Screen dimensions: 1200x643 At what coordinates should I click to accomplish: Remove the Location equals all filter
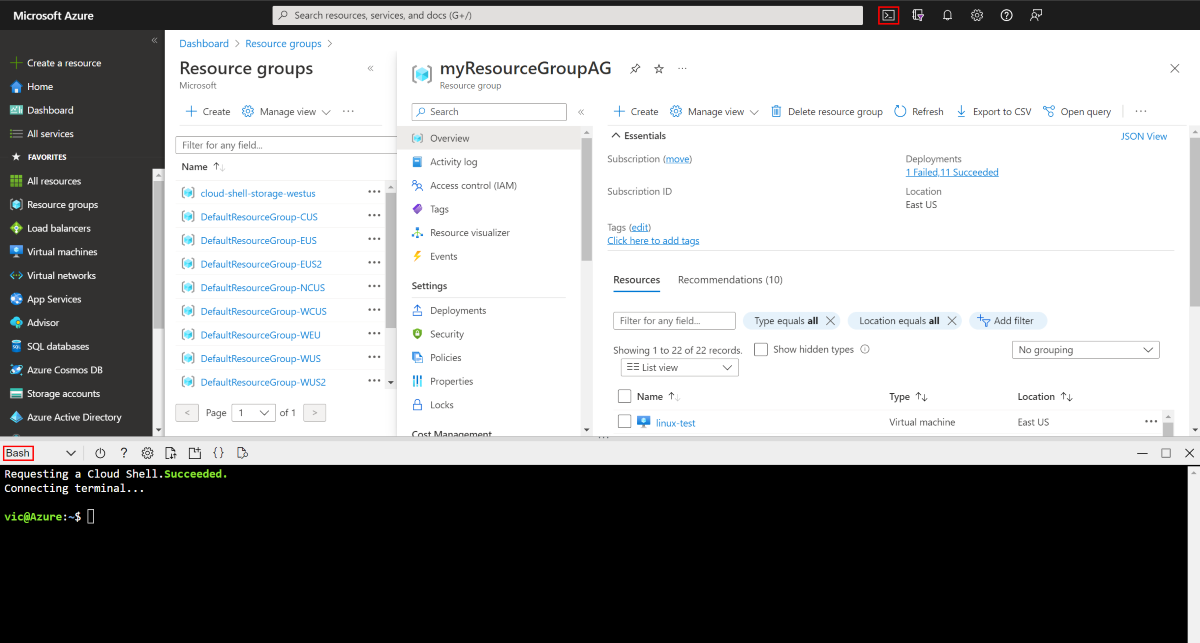coord(952,321)
